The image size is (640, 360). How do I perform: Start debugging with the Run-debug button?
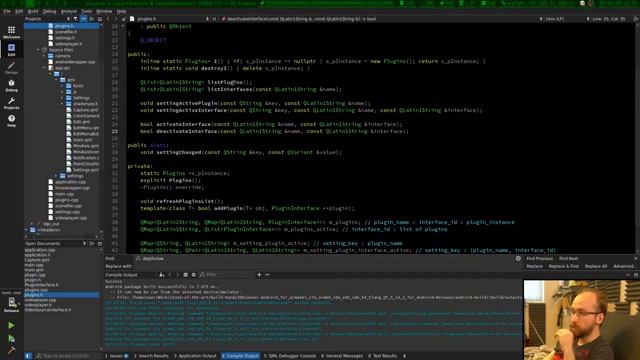(11, 339)
